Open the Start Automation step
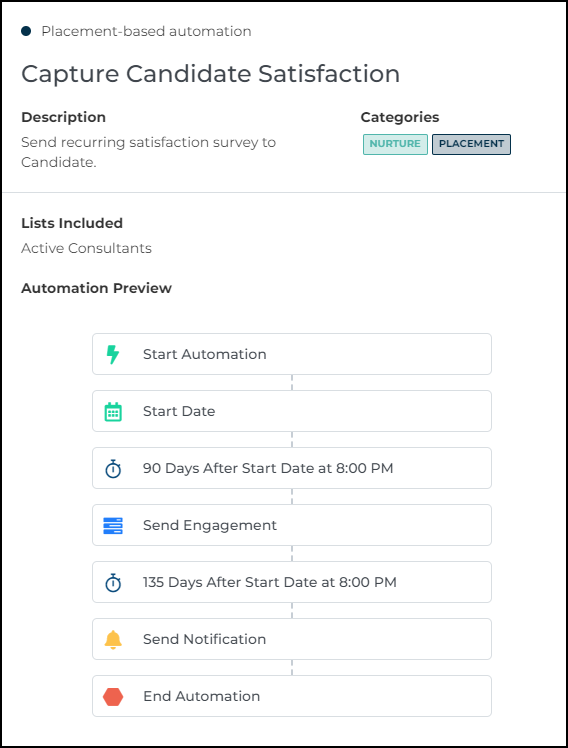568x748 pixels. [x=292, y=354]
